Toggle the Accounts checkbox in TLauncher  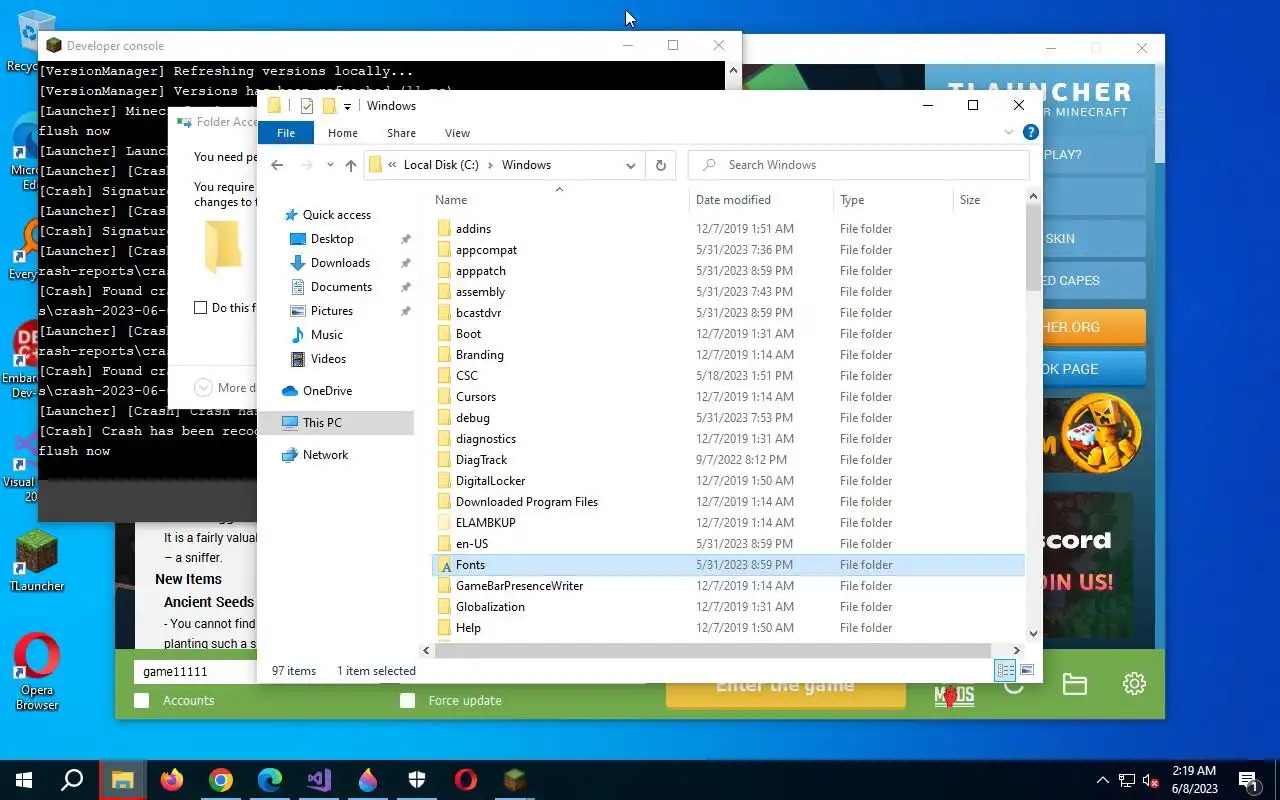coord(142,701)
